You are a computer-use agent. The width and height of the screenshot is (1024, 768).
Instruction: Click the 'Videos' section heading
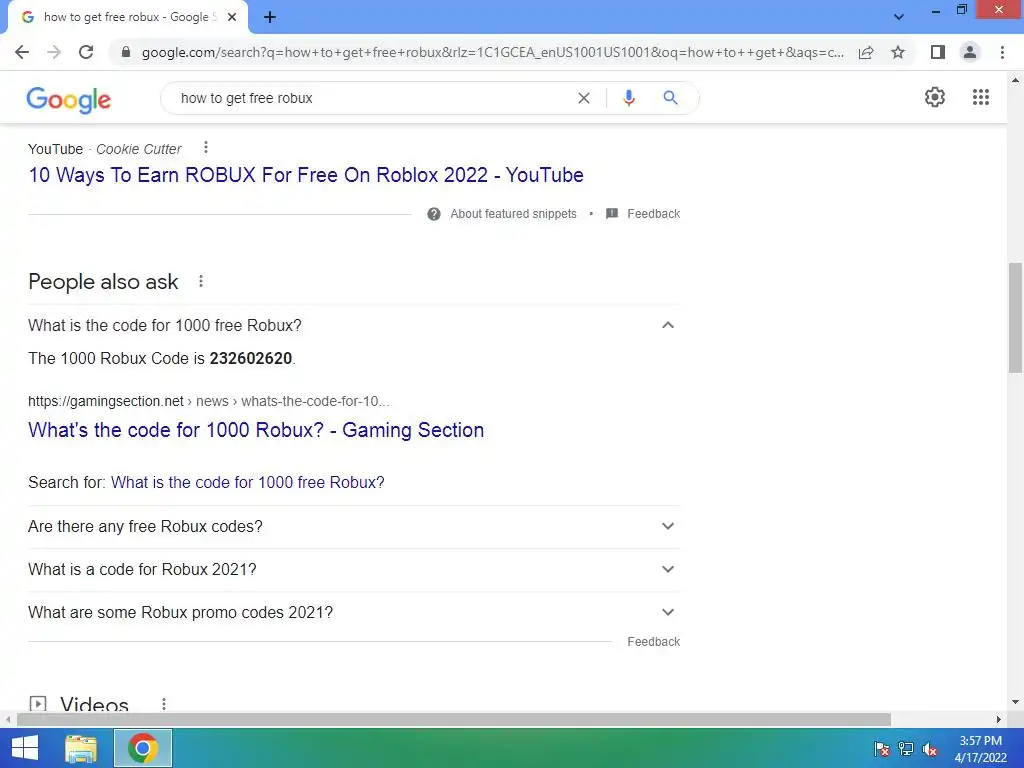(x=94, y=704)
